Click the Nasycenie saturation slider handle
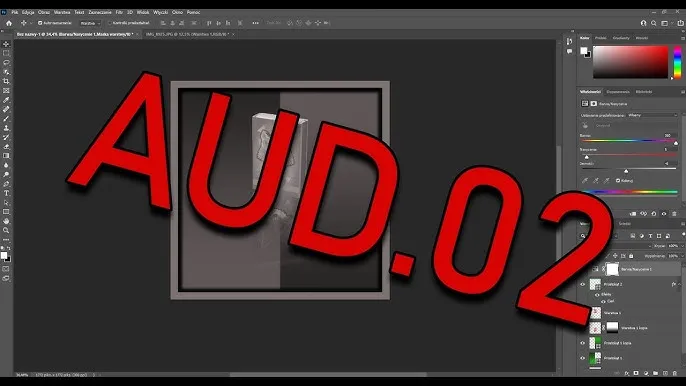 click(x=587, y=157)
